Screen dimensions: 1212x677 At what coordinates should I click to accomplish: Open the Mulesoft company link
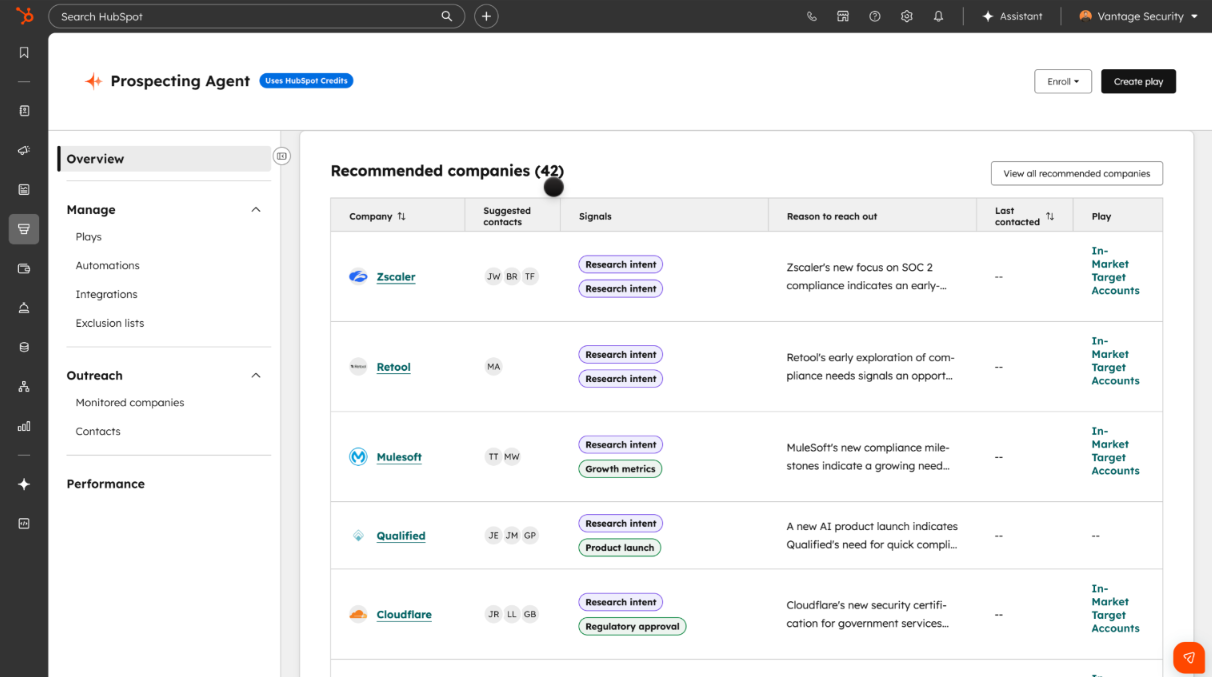tap(399, 457)
